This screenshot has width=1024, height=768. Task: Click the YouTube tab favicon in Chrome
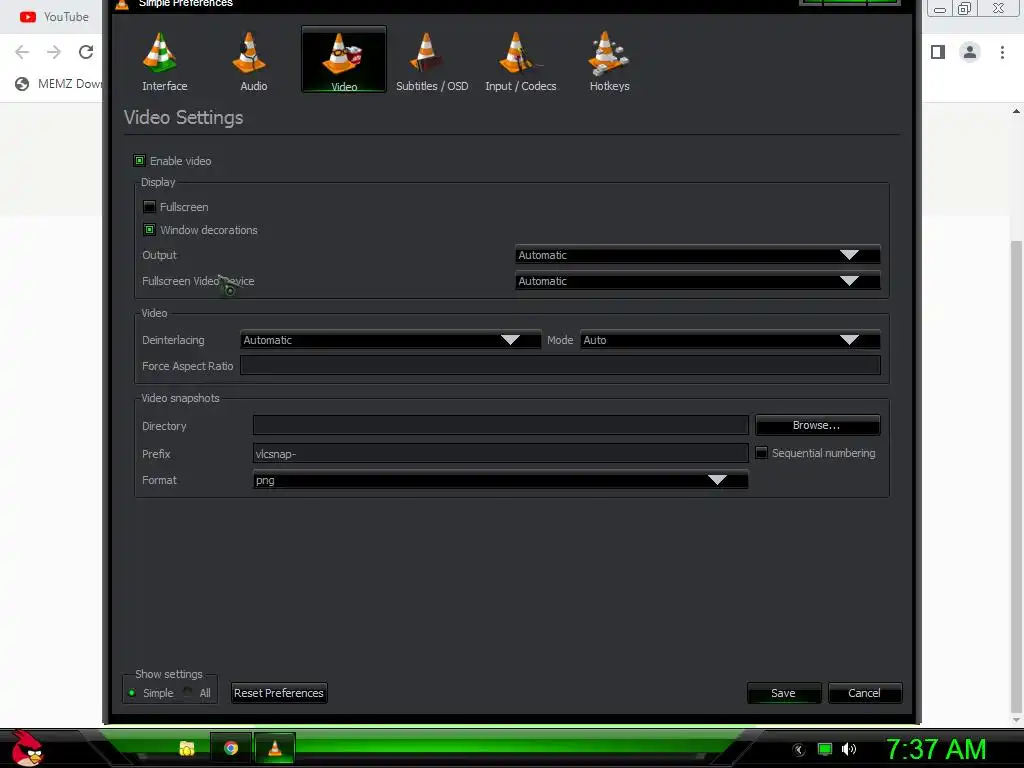pyautogui.click(x=27, y=17)
